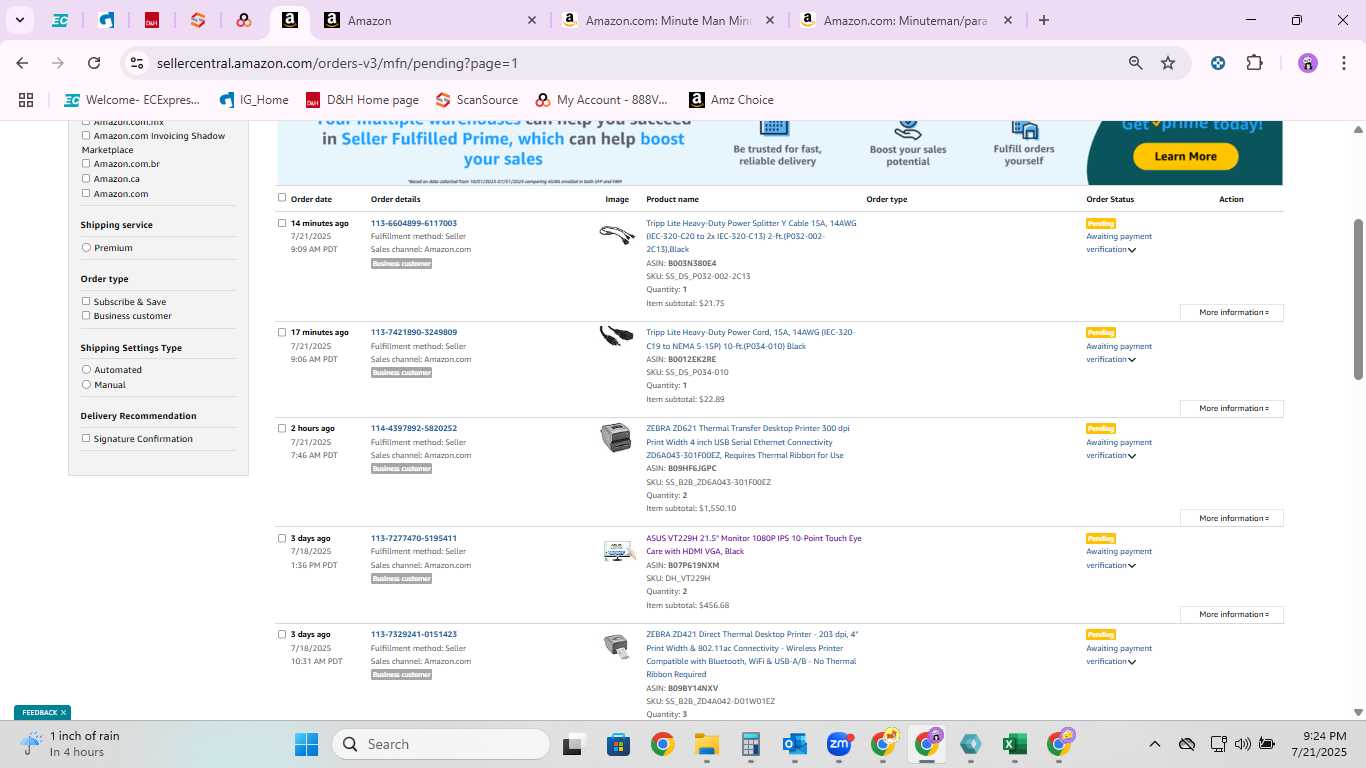The height and width of the screenshot is (768, 1366).
Task: Open the ScanSource bookmark
Action: coord(477,100)
